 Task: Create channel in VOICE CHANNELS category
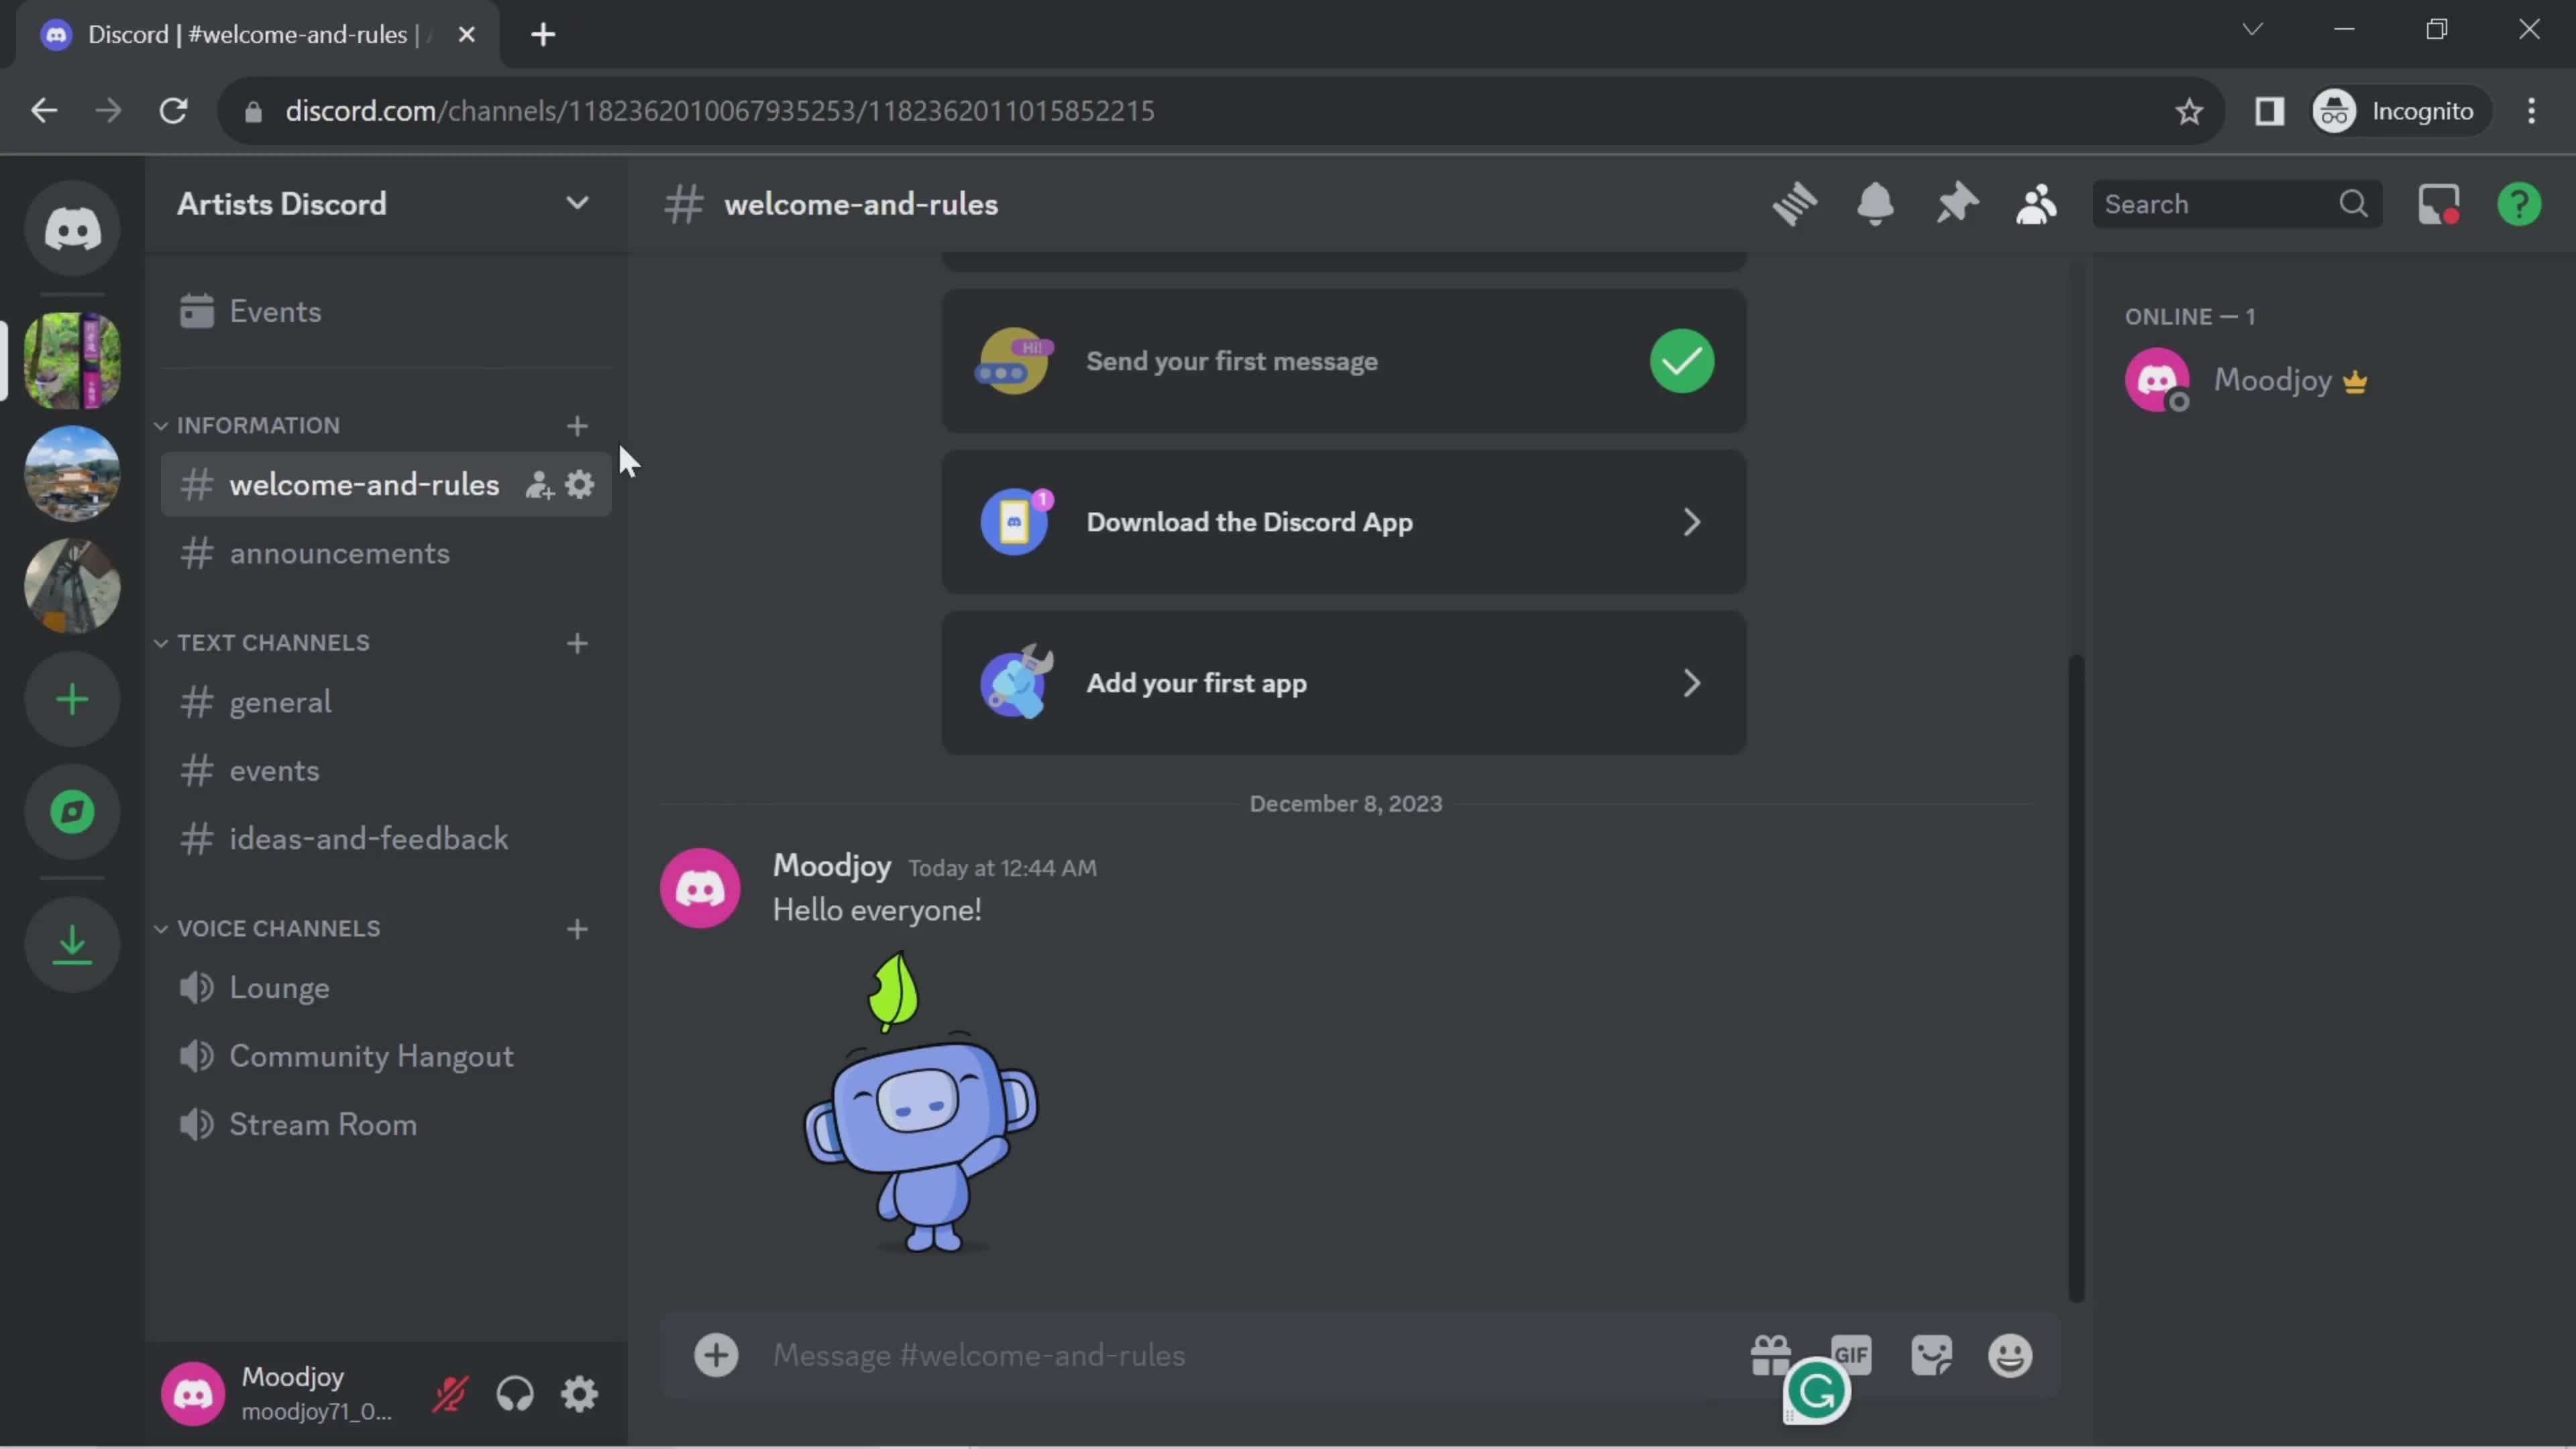pos(577,929)
